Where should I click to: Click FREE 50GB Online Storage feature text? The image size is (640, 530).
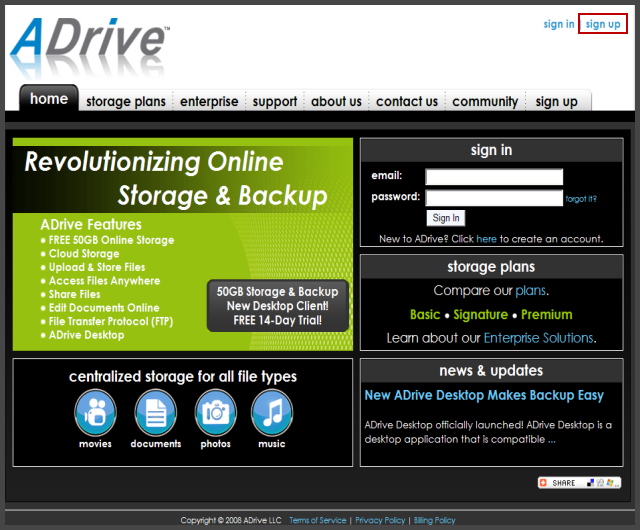[111, 240]
